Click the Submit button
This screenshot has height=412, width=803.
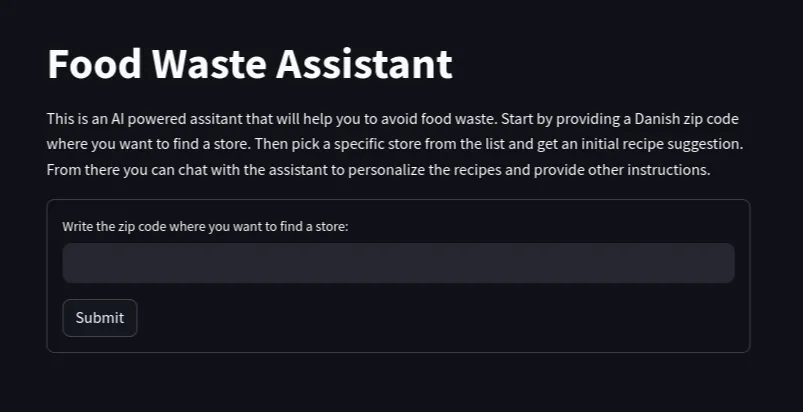click(99, 318)
